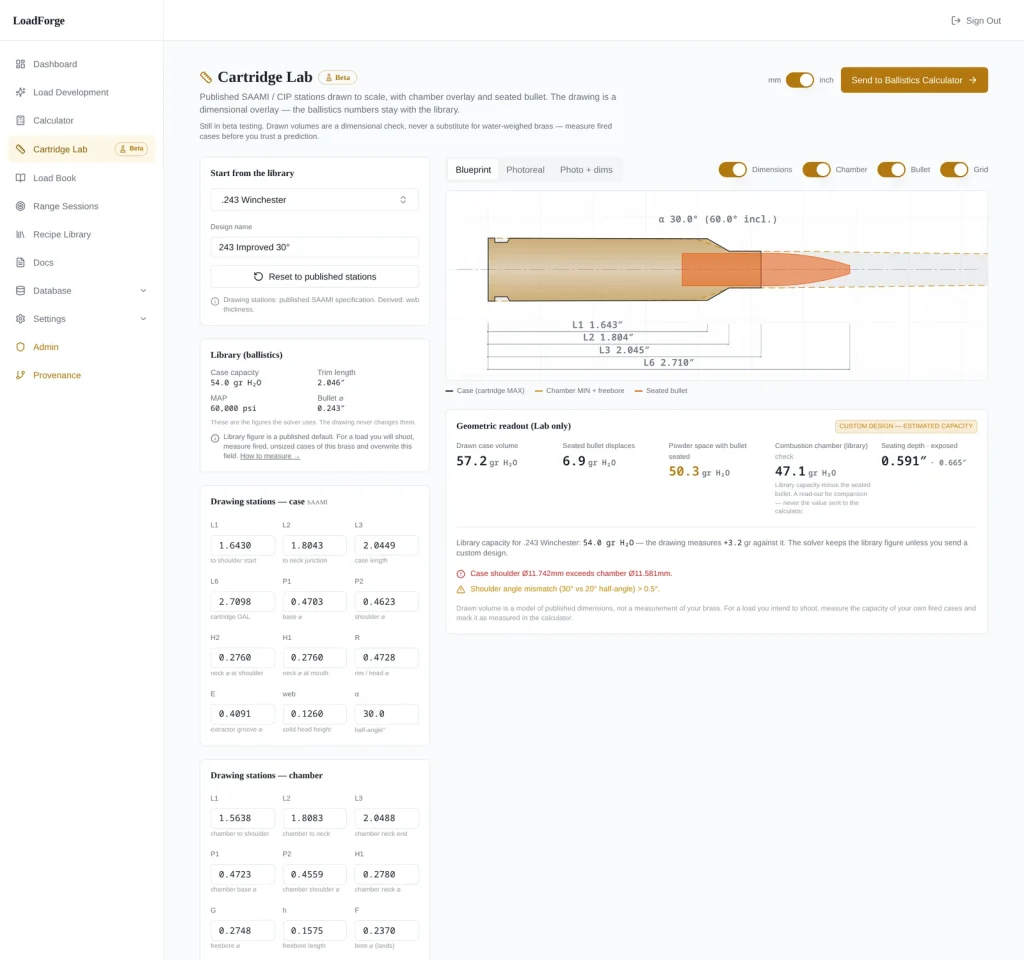Click the case half-angle field showing 30.0

click(386, 714)
